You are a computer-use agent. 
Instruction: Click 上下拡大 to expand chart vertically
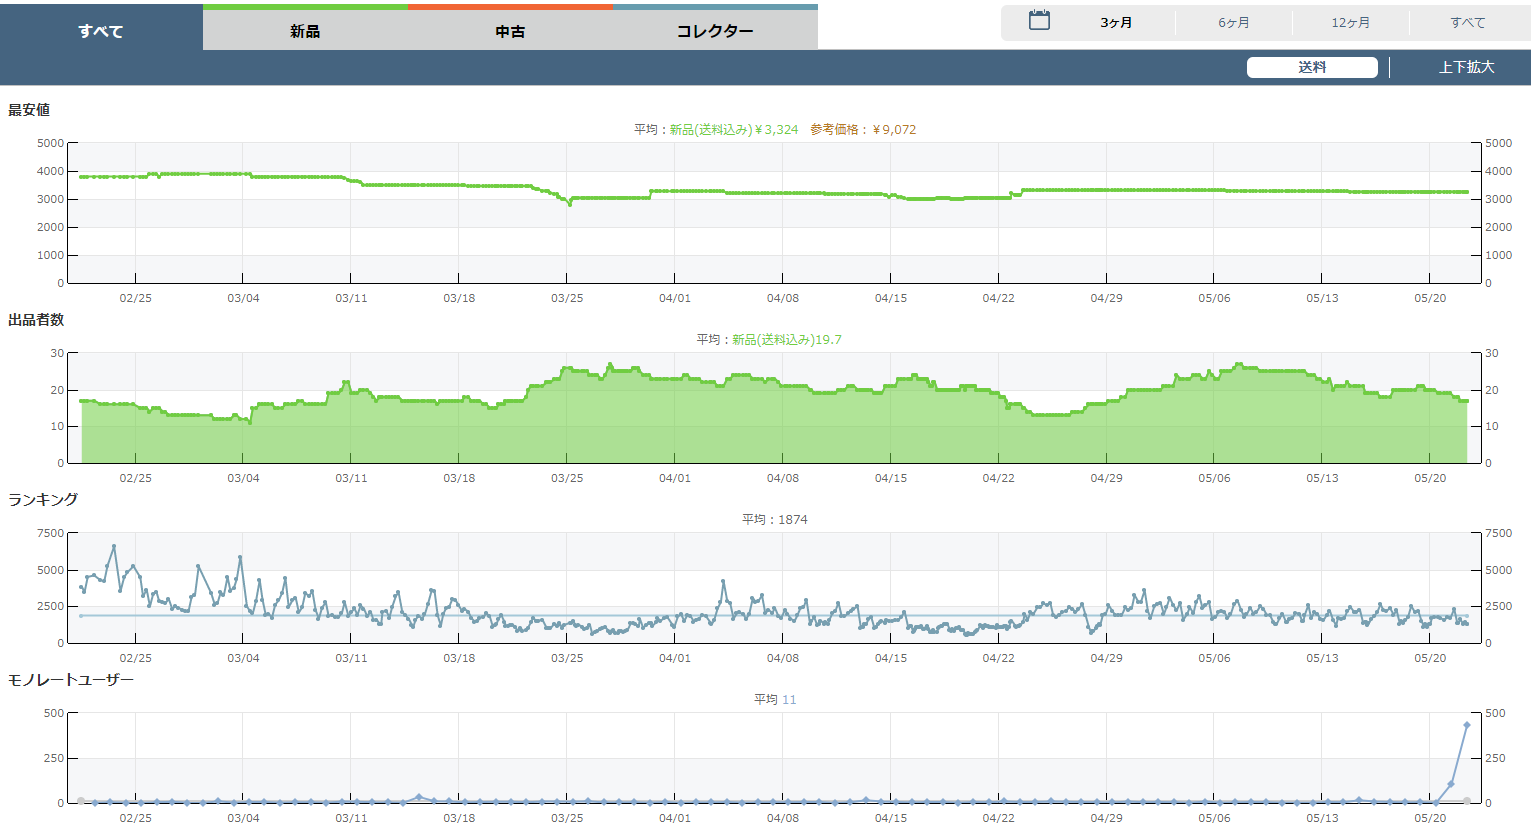click(x=1466, y=67)
